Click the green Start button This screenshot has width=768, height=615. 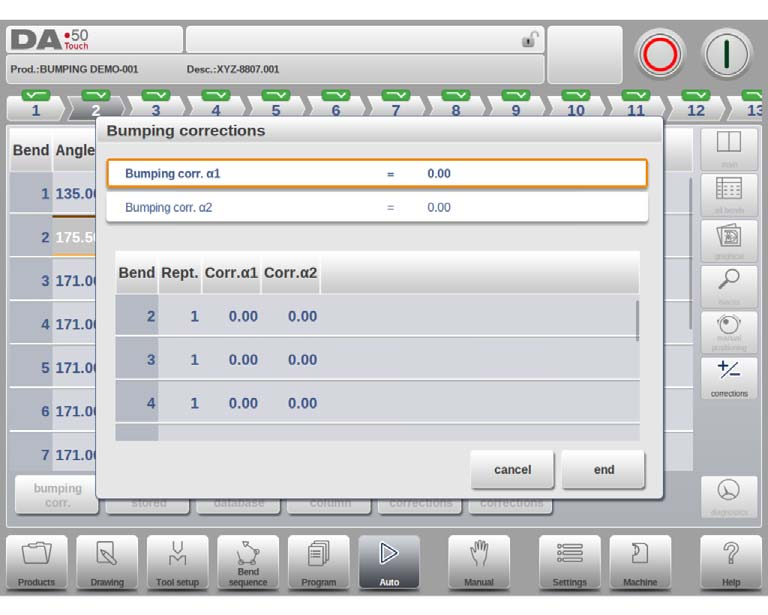726,54
